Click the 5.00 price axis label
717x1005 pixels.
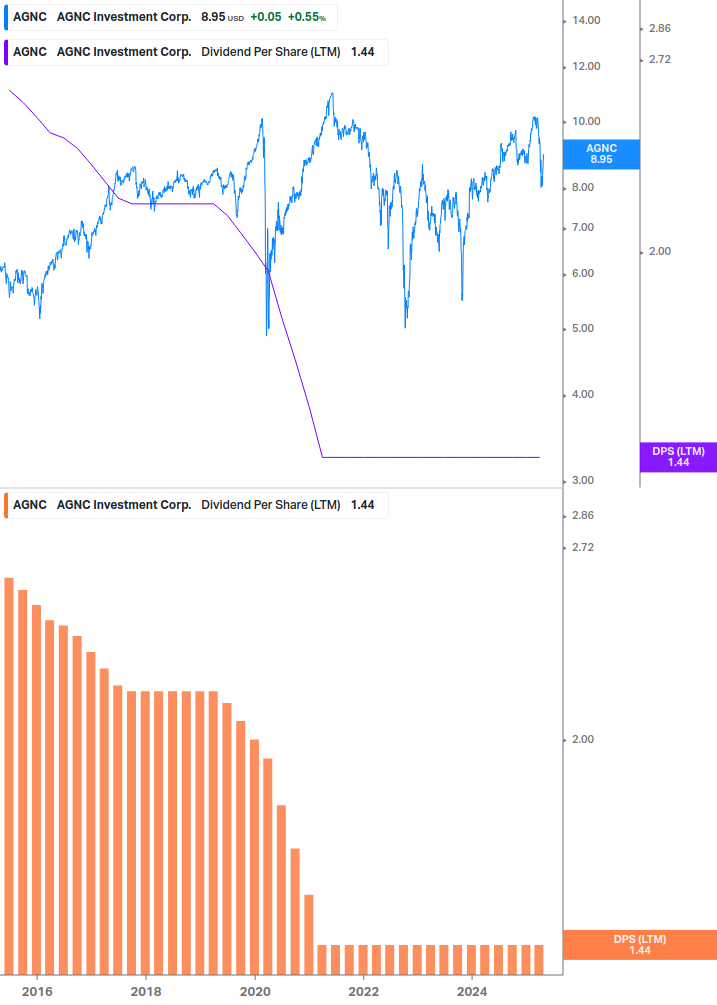click(582, 328)
